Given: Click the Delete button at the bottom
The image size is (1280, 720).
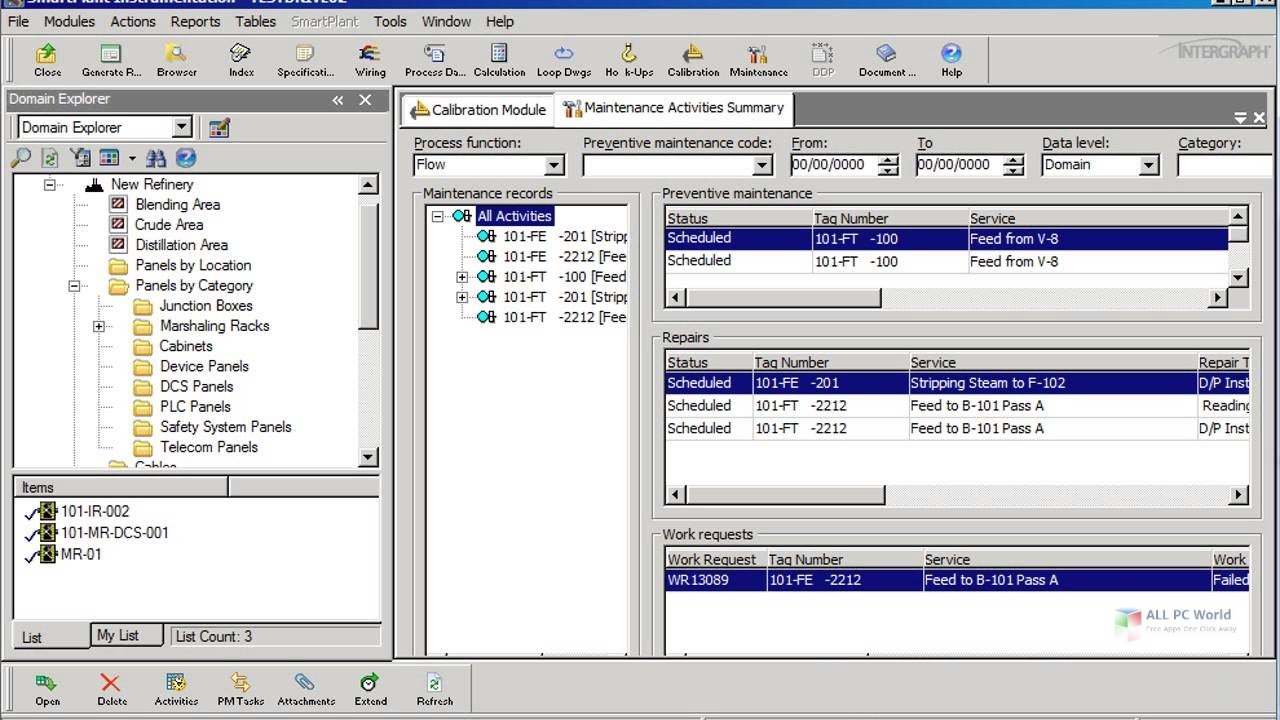Looking at the screenshot, I should [x=111, y=688].
